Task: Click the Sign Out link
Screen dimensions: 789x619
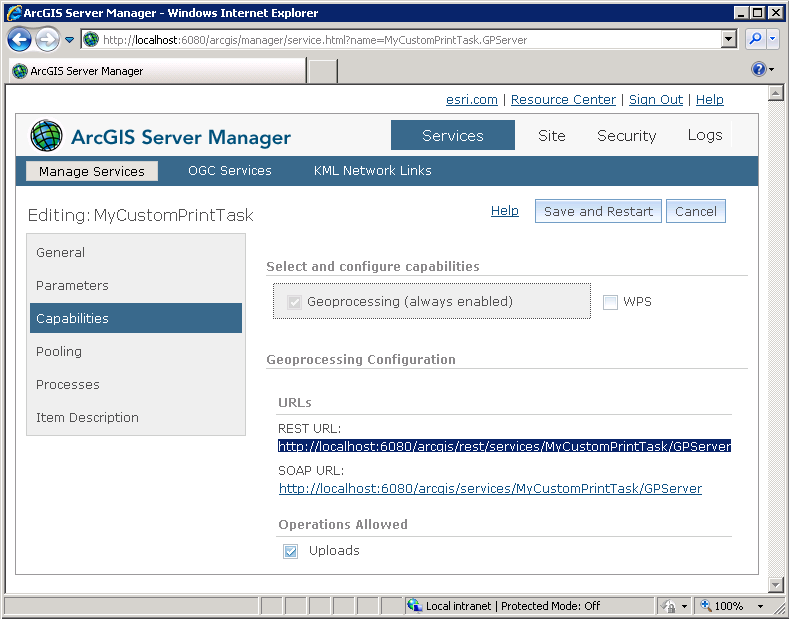Action: click(656, 100)
